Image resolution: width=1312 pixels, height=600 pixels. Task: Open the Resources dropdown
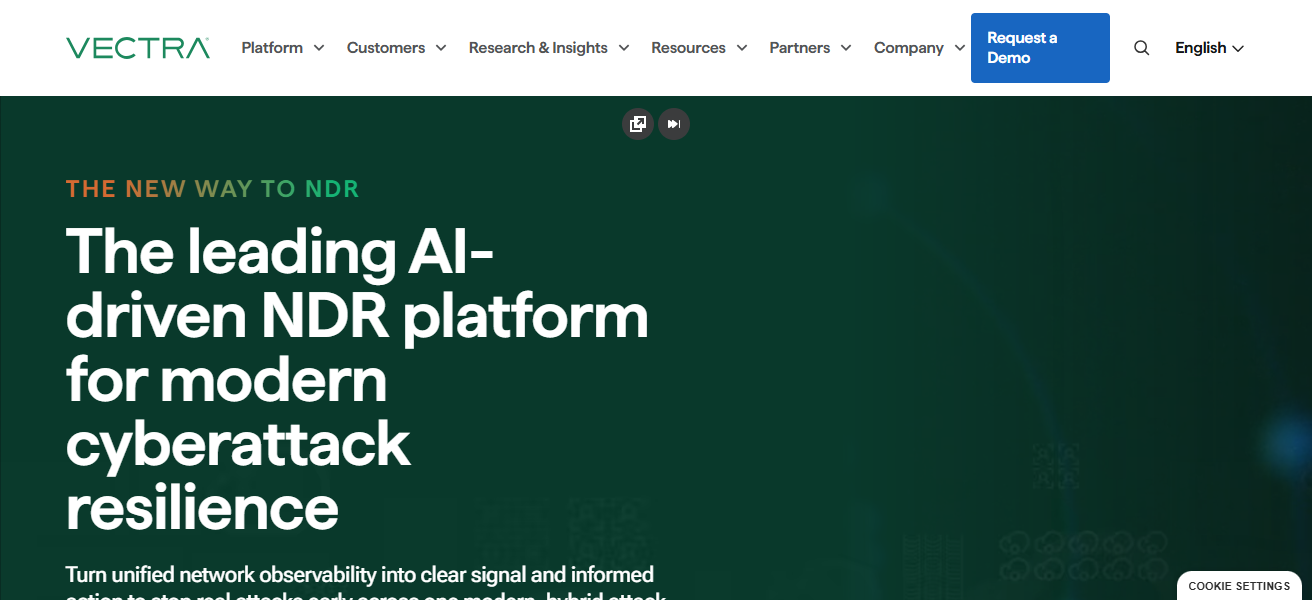pyautogui.click(x=689, y=47)
